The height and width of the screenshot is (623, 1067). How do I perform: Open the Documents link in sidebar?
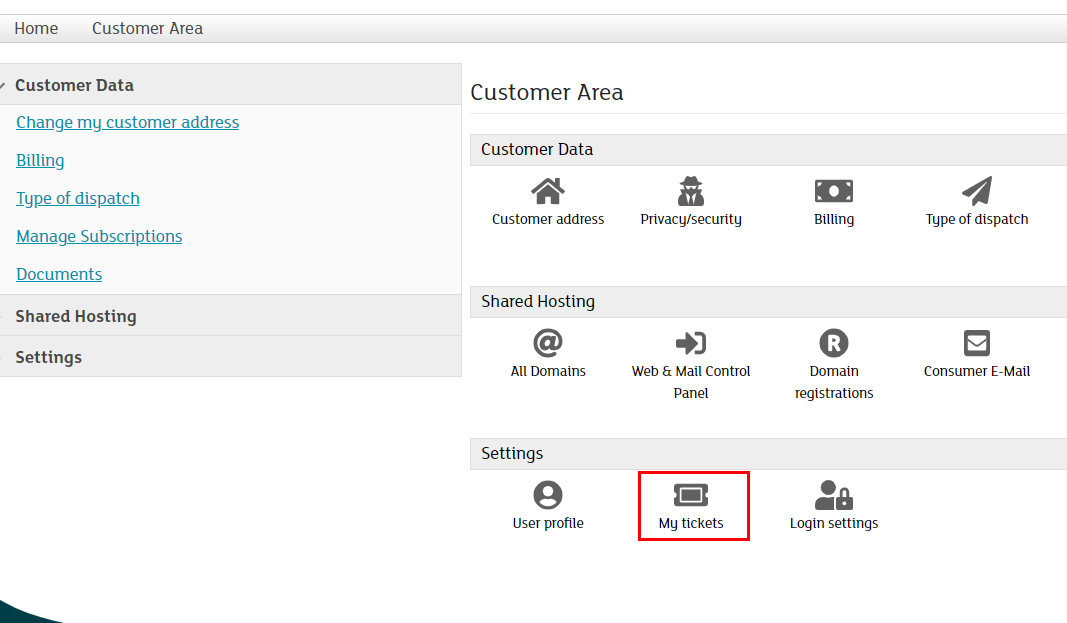tap(59, 274)
